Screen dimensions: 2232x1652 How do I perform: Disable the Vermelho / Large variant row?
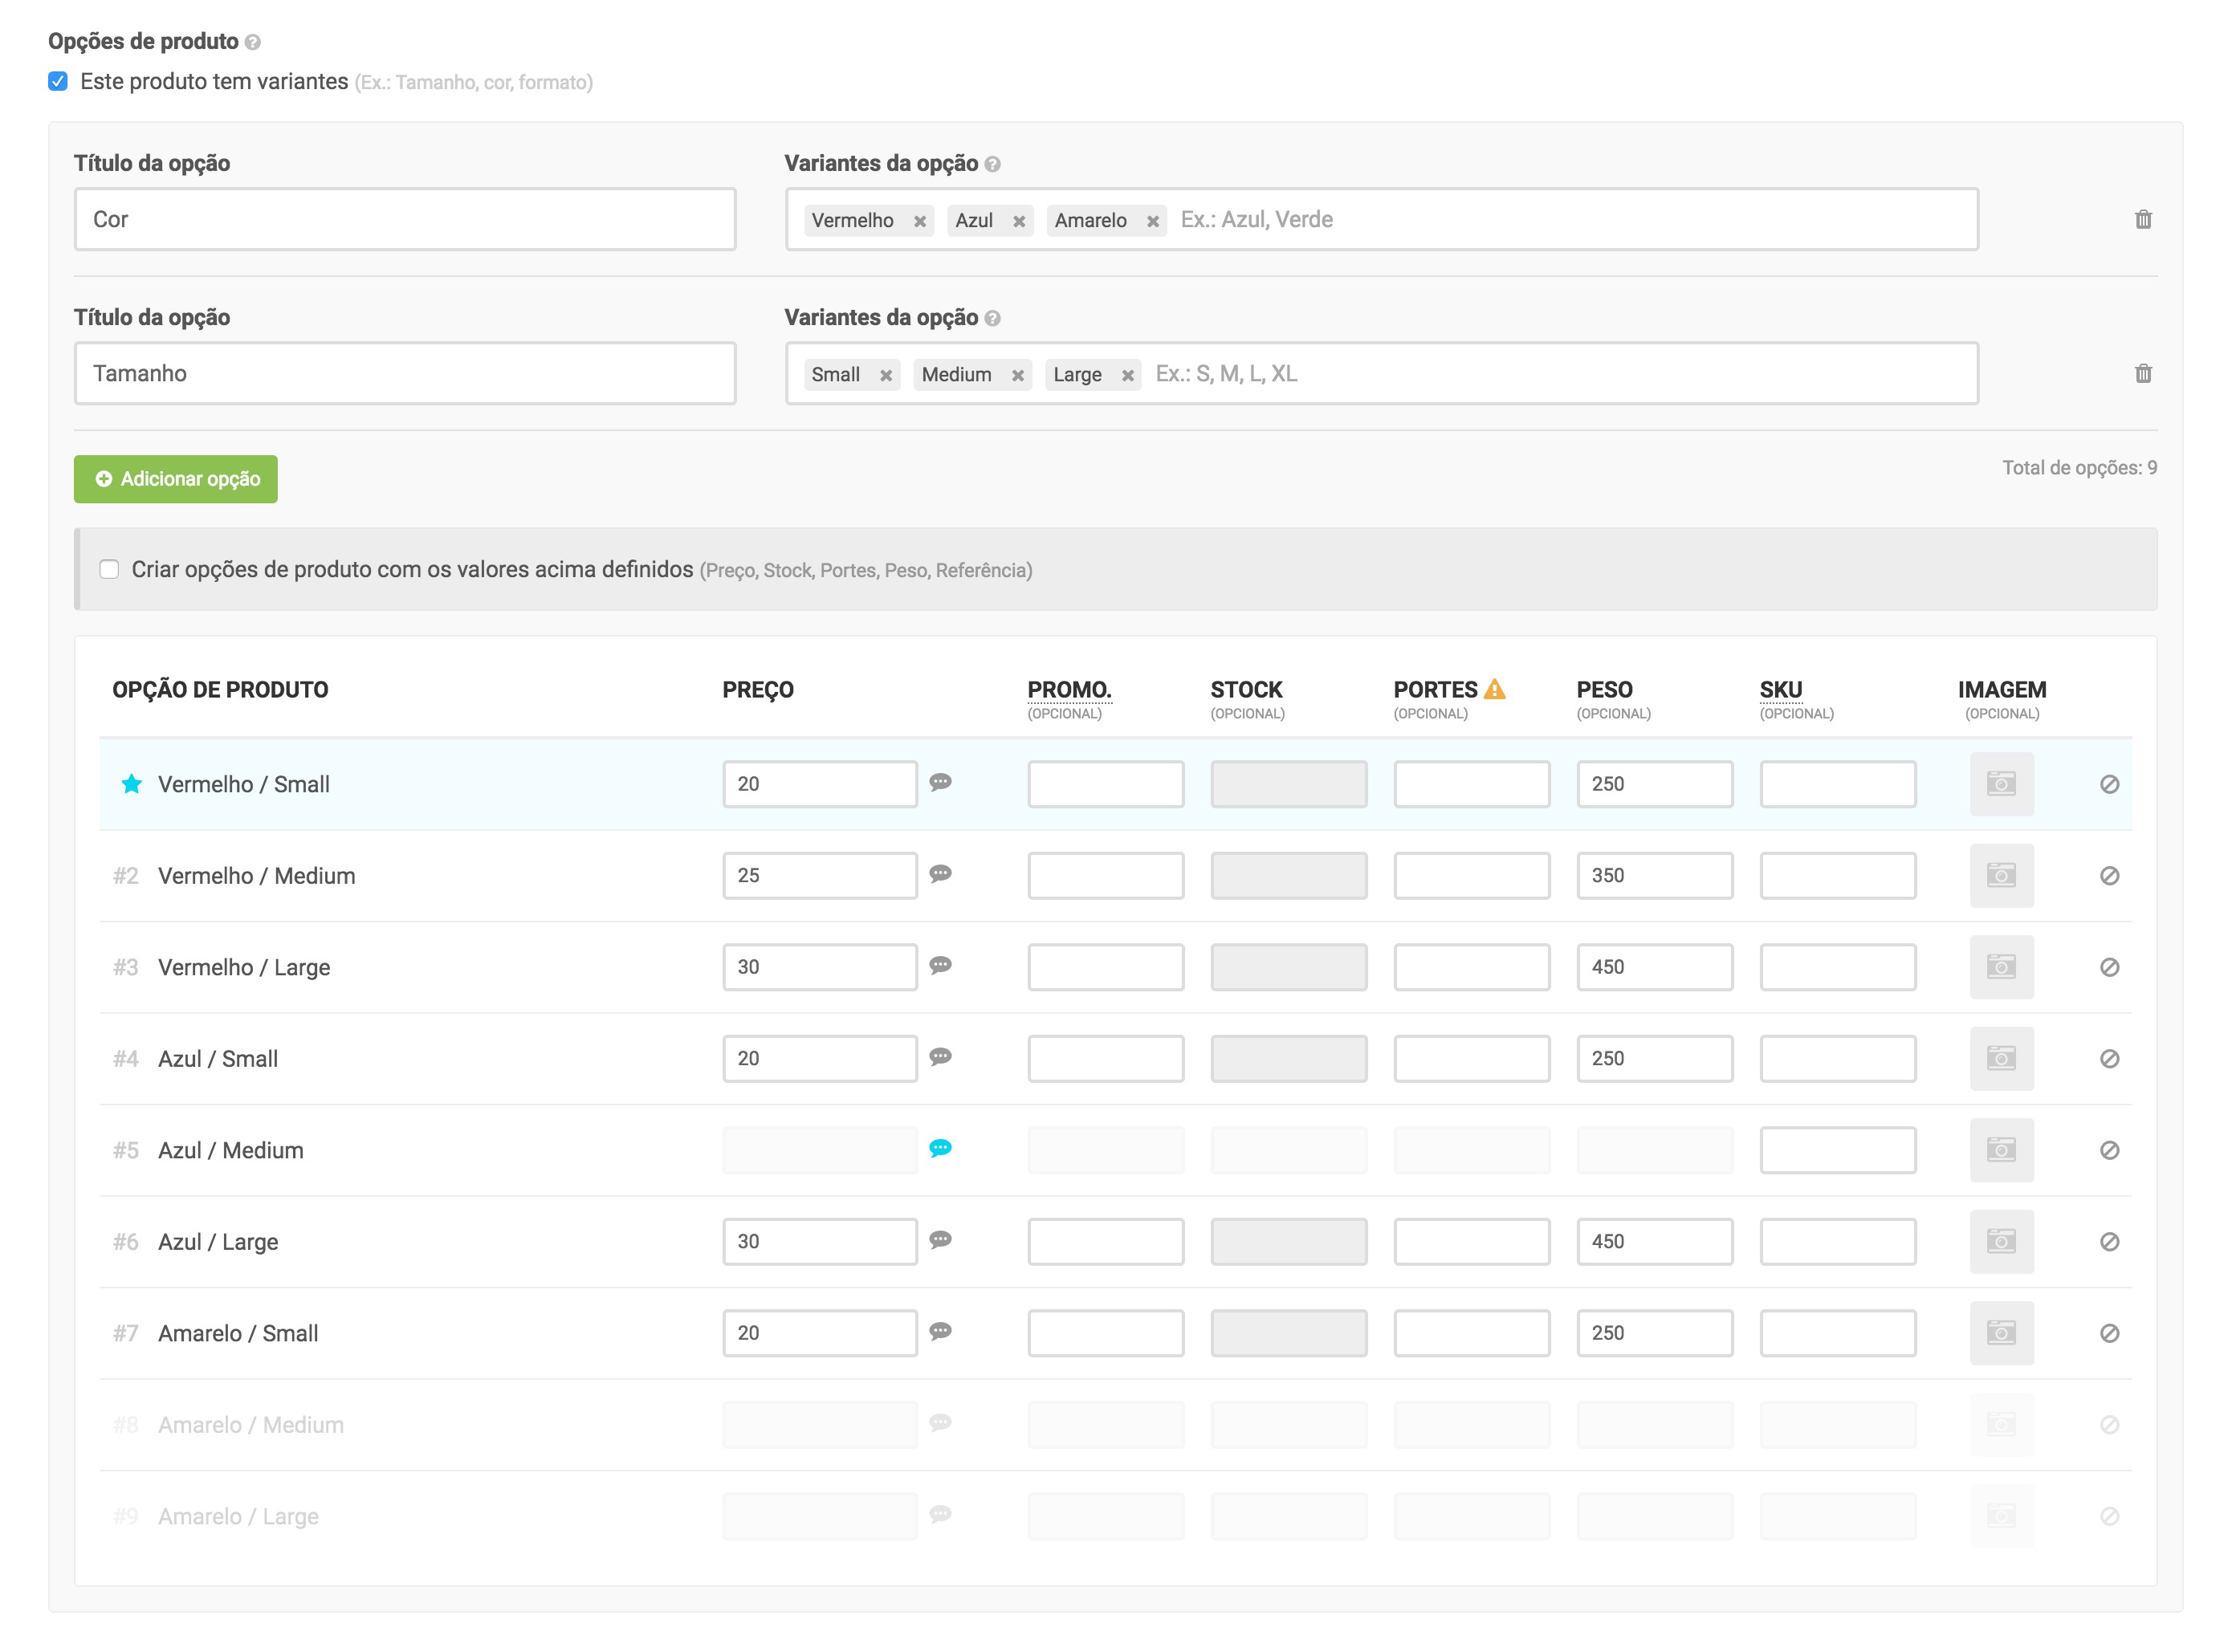[2109, 967]
